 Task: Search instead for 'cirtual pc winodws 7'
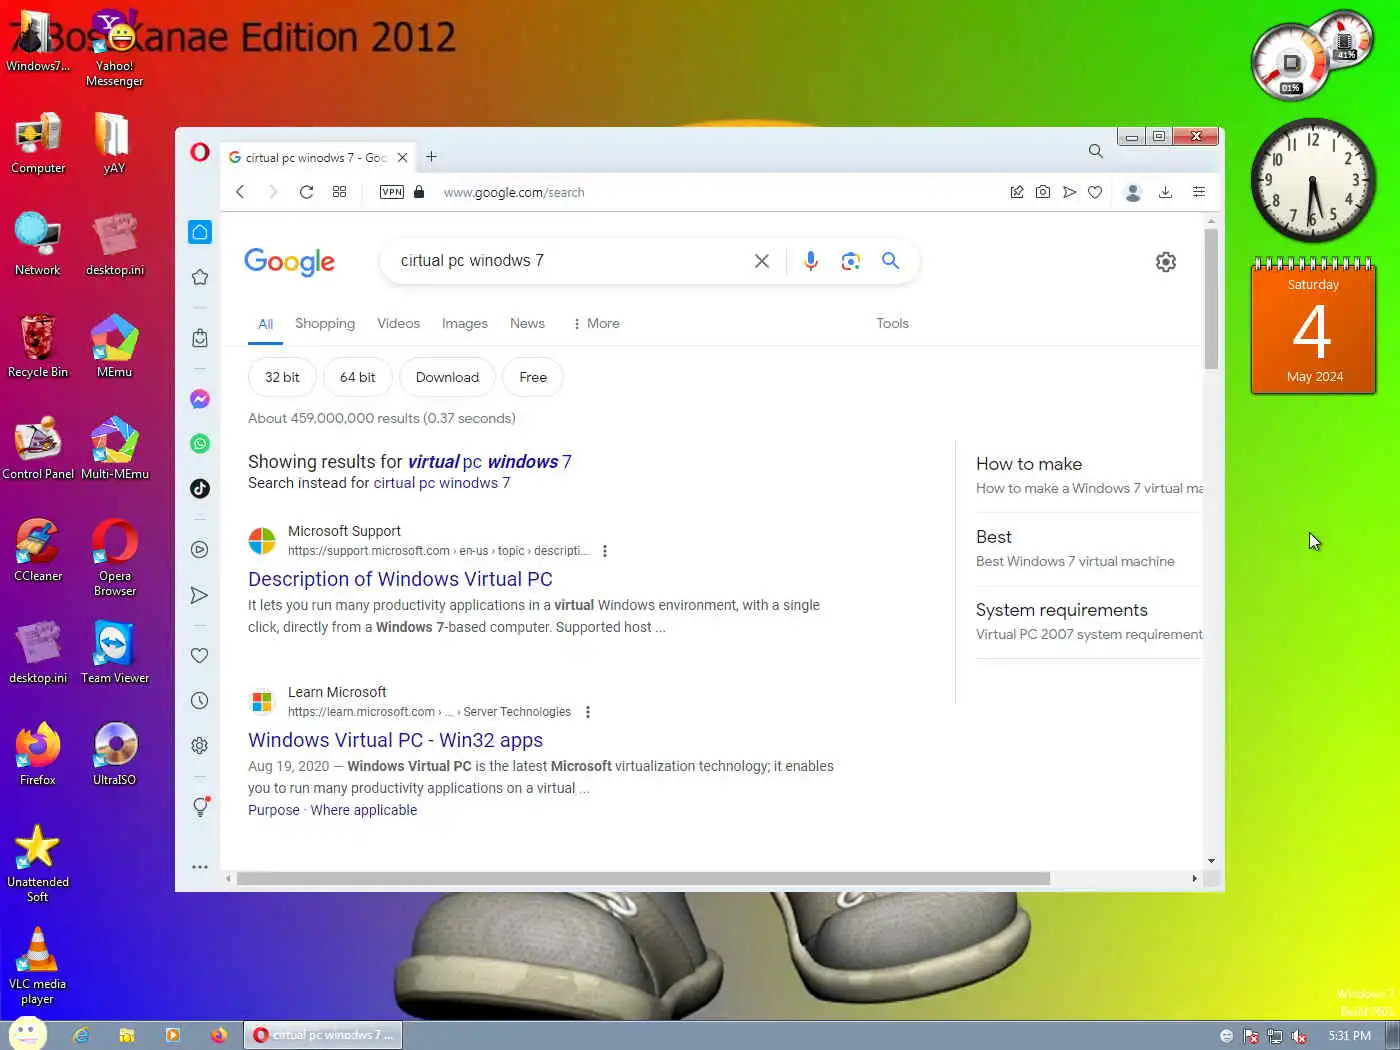click(x=441, y=483)
